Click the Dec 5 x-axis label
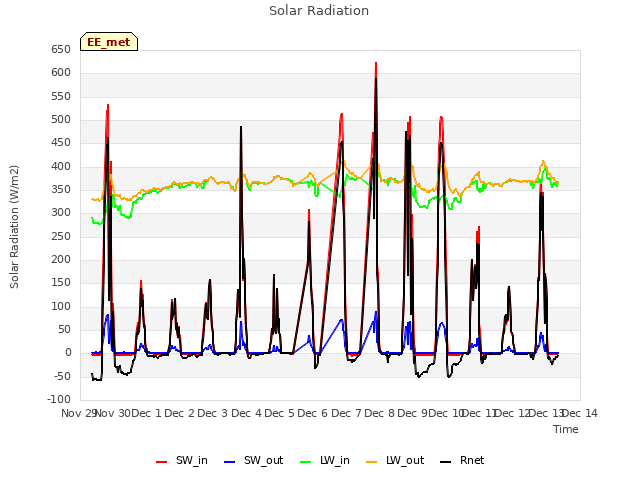Image resolution: width=640 pixels, height=480 pixels. click(280, 413)
